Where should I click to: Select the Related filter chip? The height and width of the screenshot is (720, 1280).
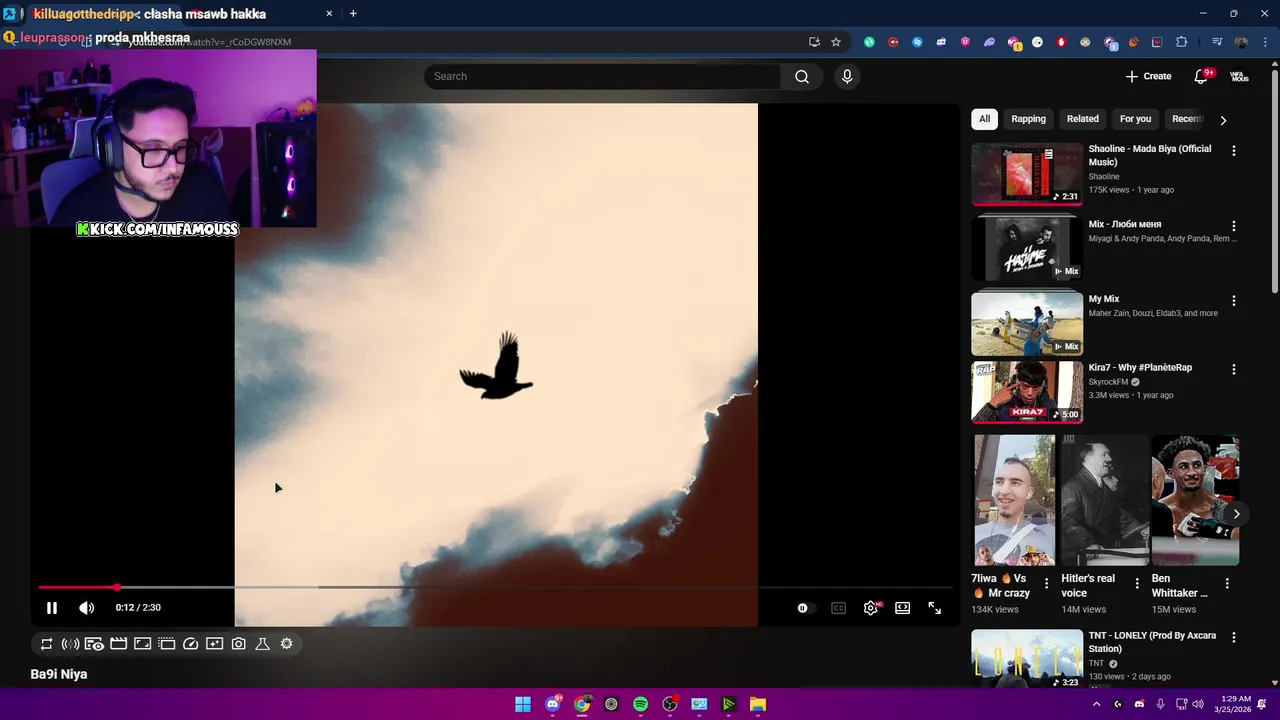[1082, 119]
